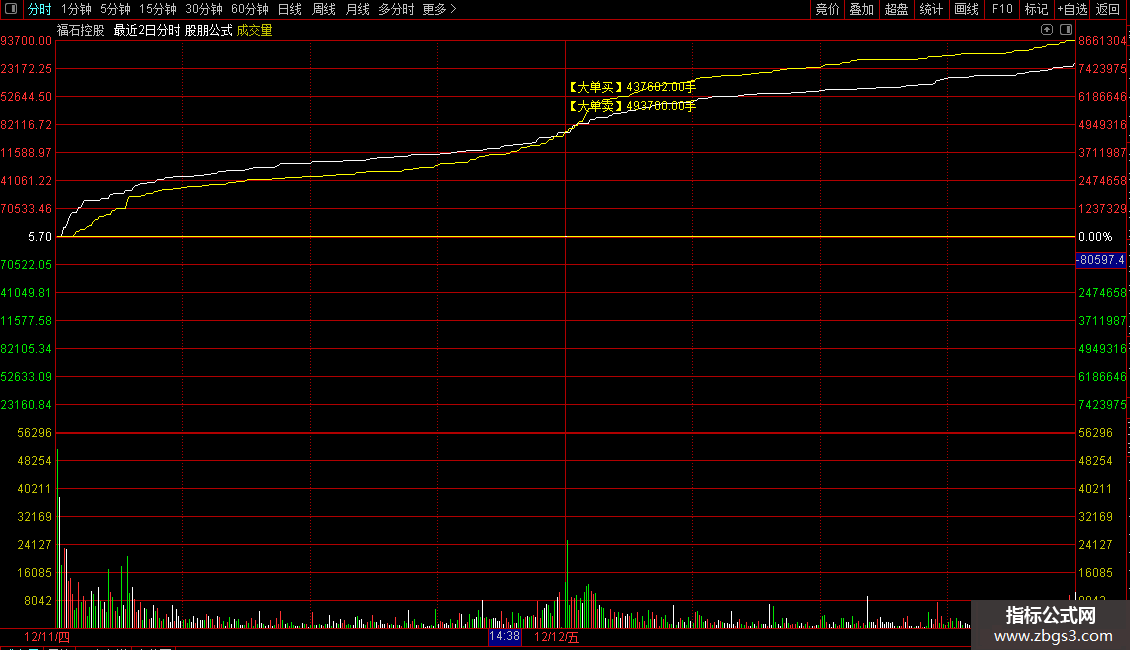Click 标记 mark button
Image resolution: width=1130 pixels, height=650 pixels.
(x=1036, y=9)
